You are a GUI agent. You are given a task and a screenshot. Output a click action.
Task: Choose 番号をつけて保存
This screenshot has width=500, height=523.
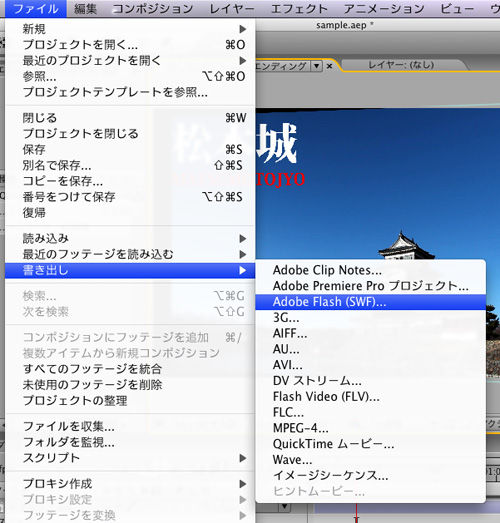pos(130,197)
